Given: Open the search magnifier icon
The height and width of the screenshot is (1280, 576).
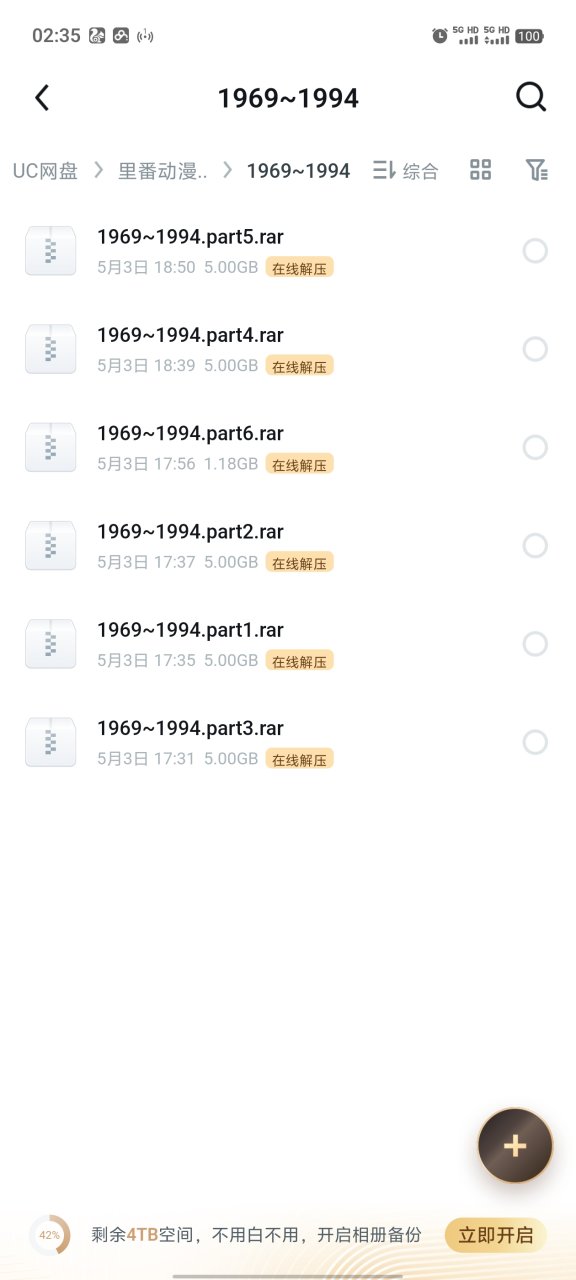Looking at the screenshot, I should (531, 97).
